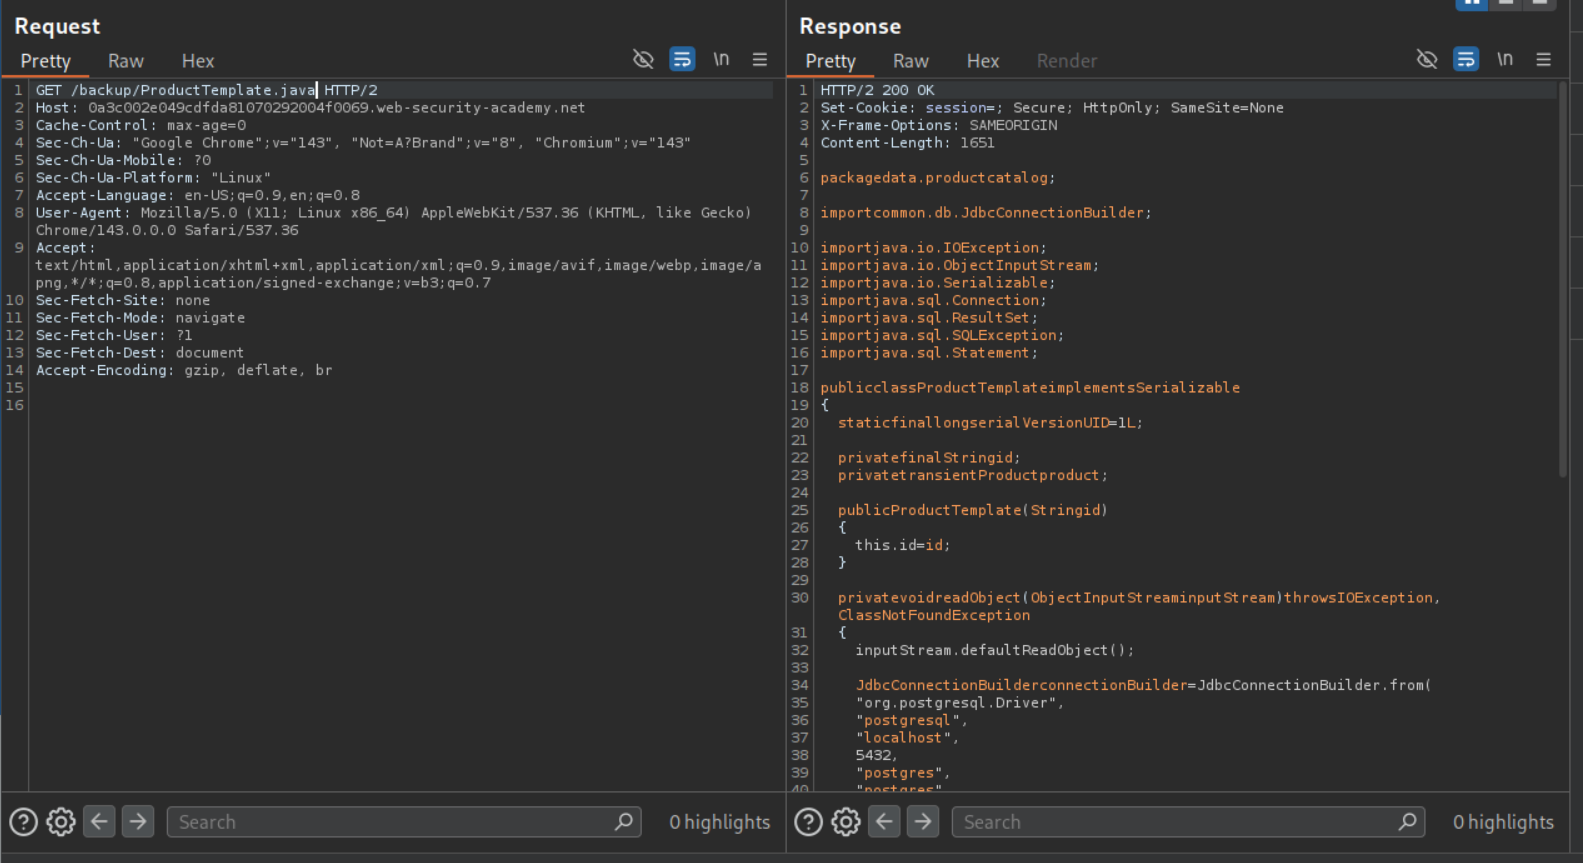The width and height of the screenshot is (1583, 863).
Task: Open help in the Response panel
Action: click(808, 822)
